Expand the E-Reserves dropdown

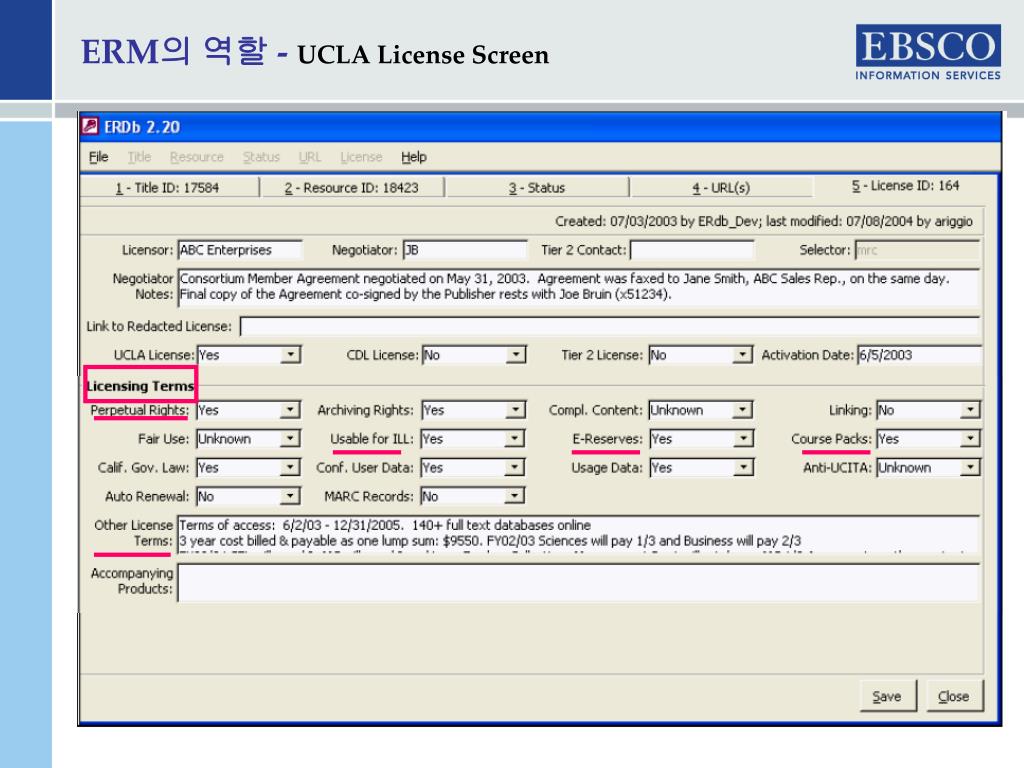pyautogui.click(x=743, y=438)
